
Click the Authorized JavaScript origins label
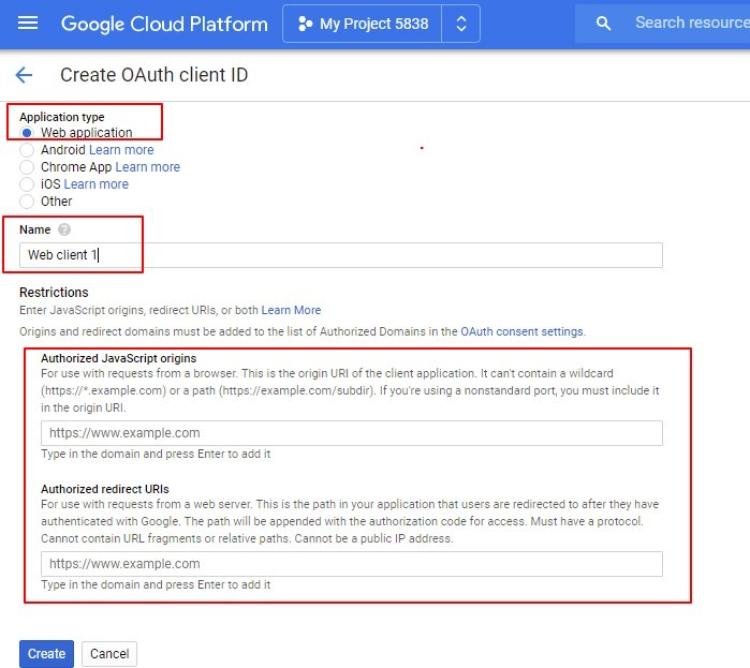point(119,358)
